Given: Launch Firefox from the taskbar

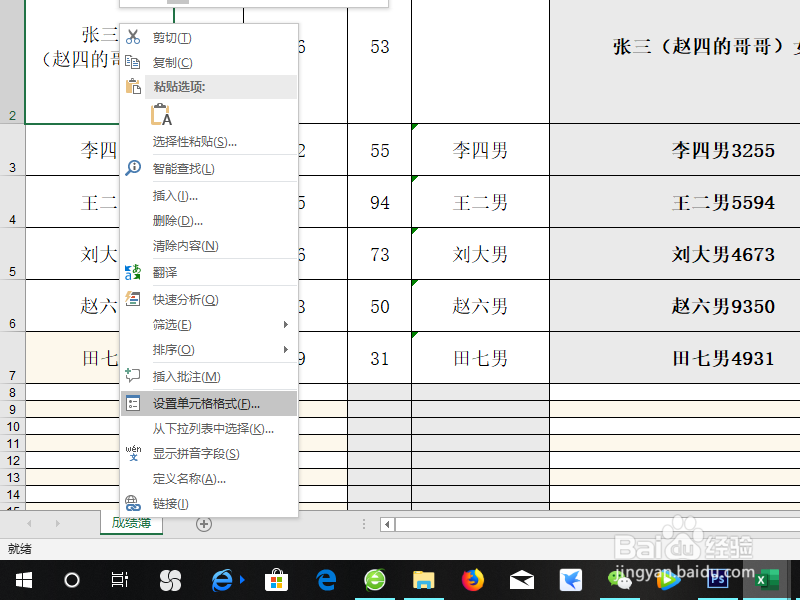Looking at the screenshot, I should pyautogui.click(x=472, y=580).
